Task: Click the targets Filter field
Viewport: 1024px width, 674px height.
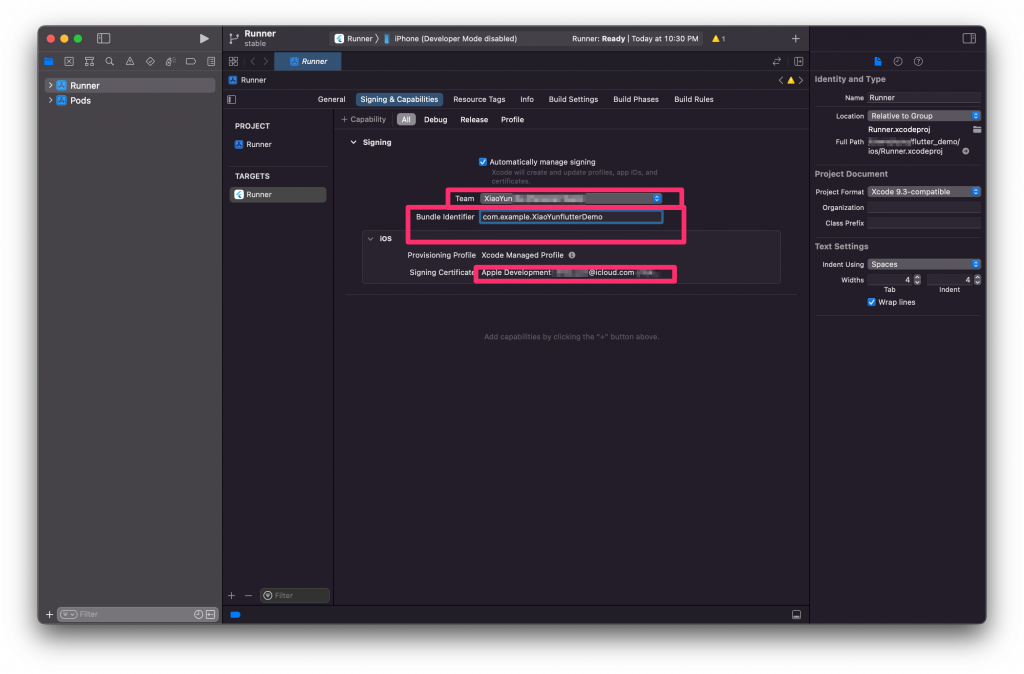Action: 295,596
